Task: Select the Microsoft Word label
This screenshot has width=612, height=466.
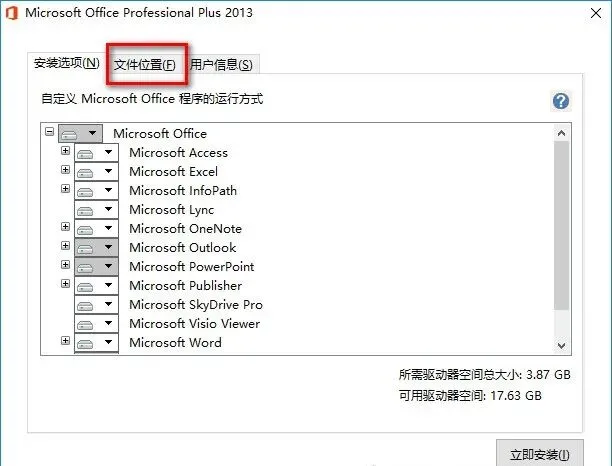Action: pos(175,342)
